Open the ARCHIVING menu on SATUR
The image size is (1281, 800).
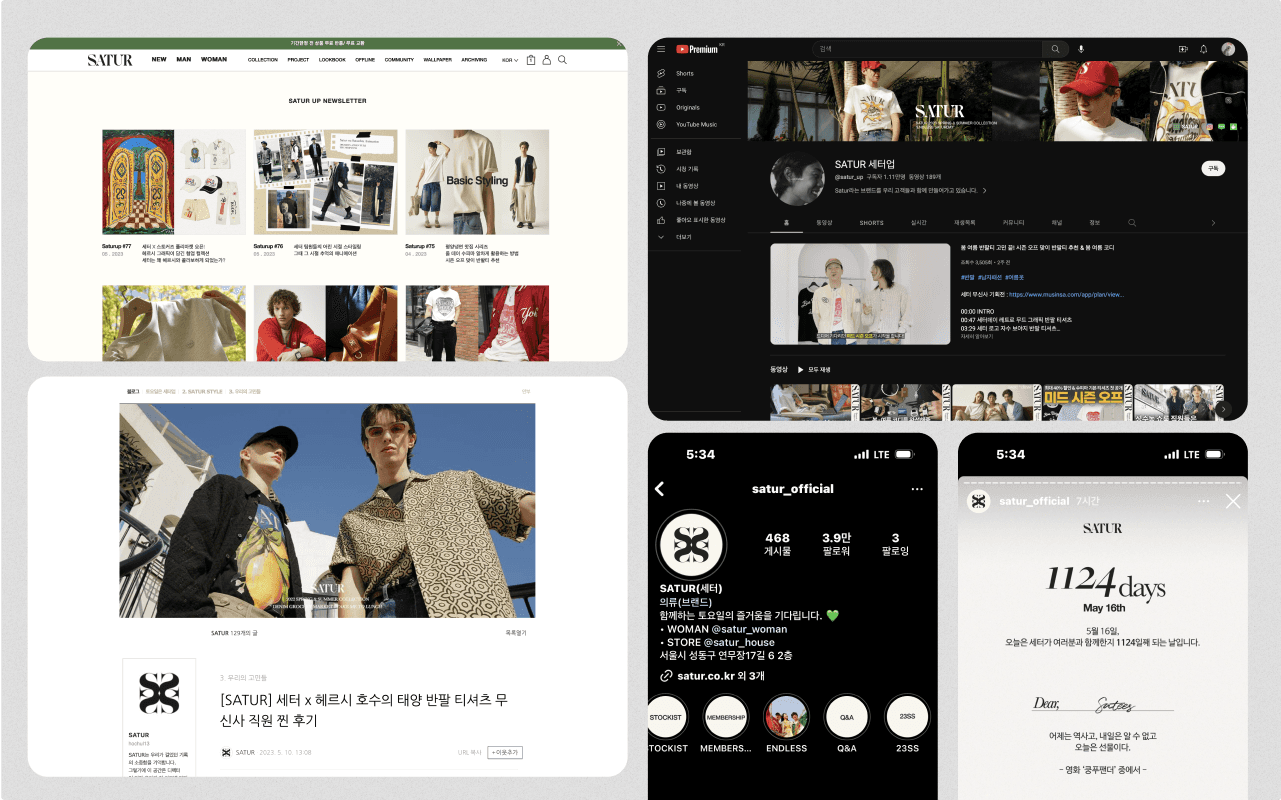(474, 60)
